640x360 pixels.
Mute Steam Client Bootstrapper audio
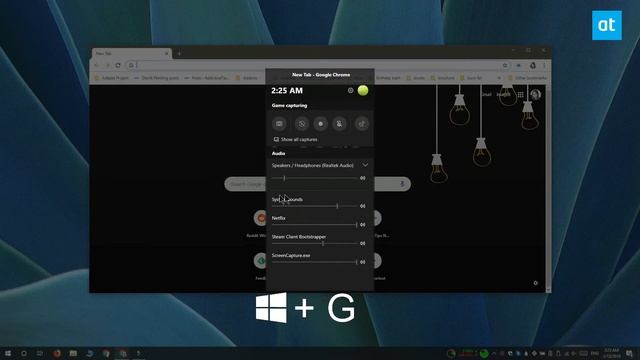[362, 244]
